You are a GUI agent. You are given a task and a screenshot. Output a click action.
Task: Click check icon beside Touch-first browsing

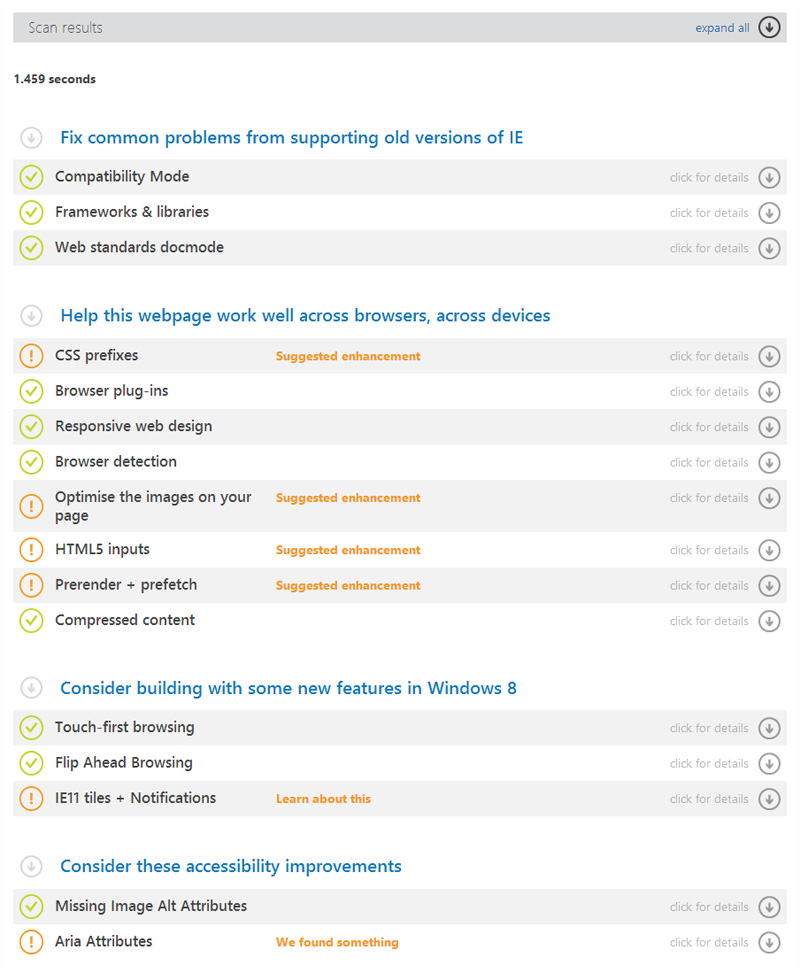point(31,728)
